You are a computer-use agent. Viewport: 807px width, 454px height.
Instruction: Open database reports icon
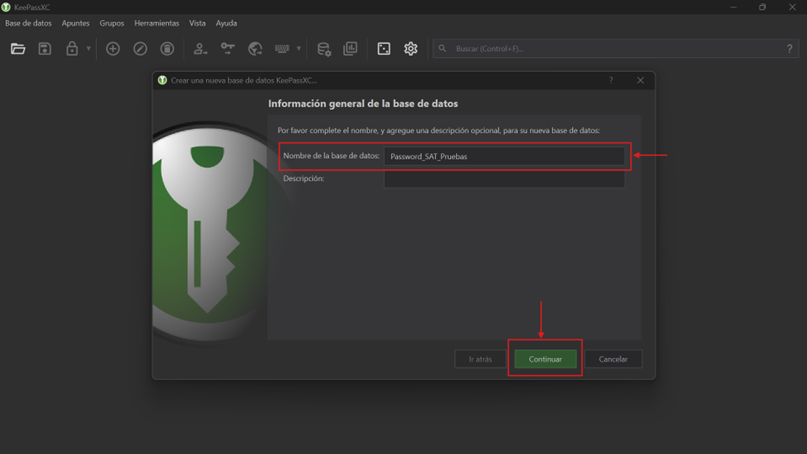tap(350, 49)
